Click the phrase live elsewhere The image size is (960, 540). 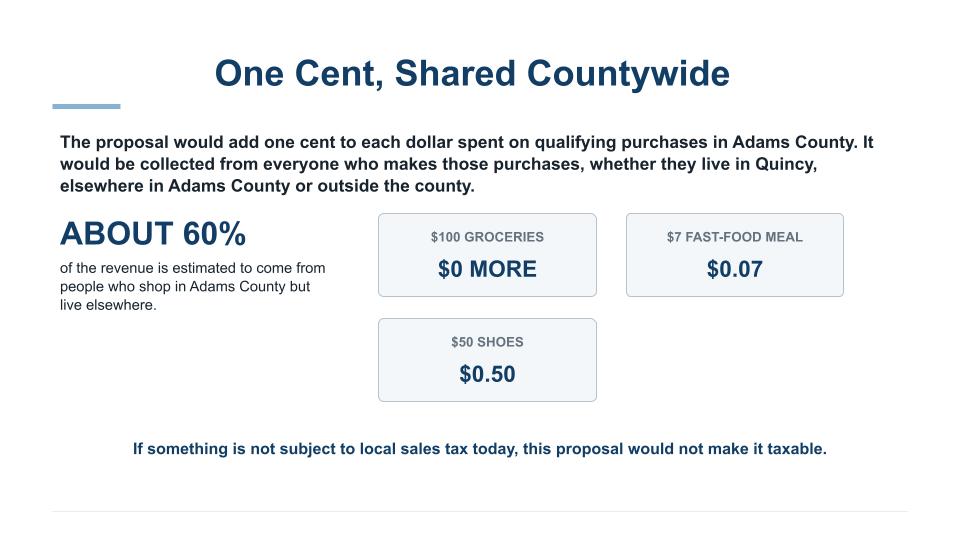(107, 305)
